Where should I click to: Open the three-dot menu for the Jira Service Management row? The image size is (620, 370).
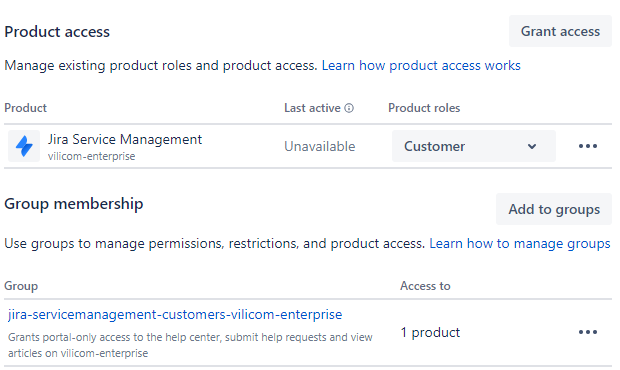(588, 146)
